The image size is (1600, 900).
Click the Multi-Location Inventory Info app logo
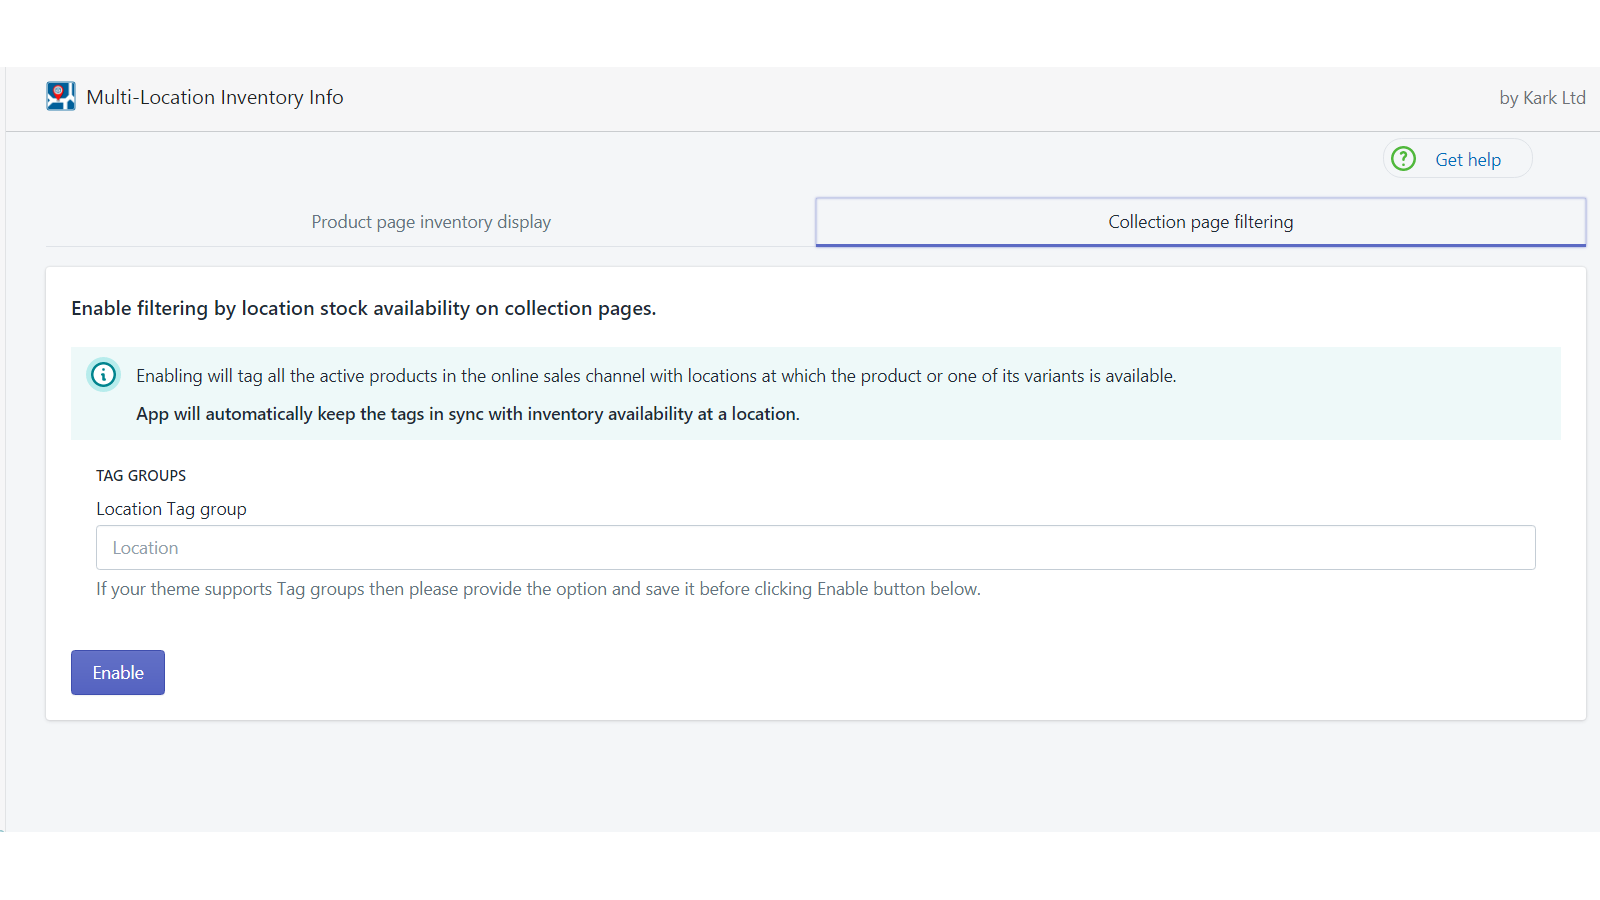pos(60,96)
